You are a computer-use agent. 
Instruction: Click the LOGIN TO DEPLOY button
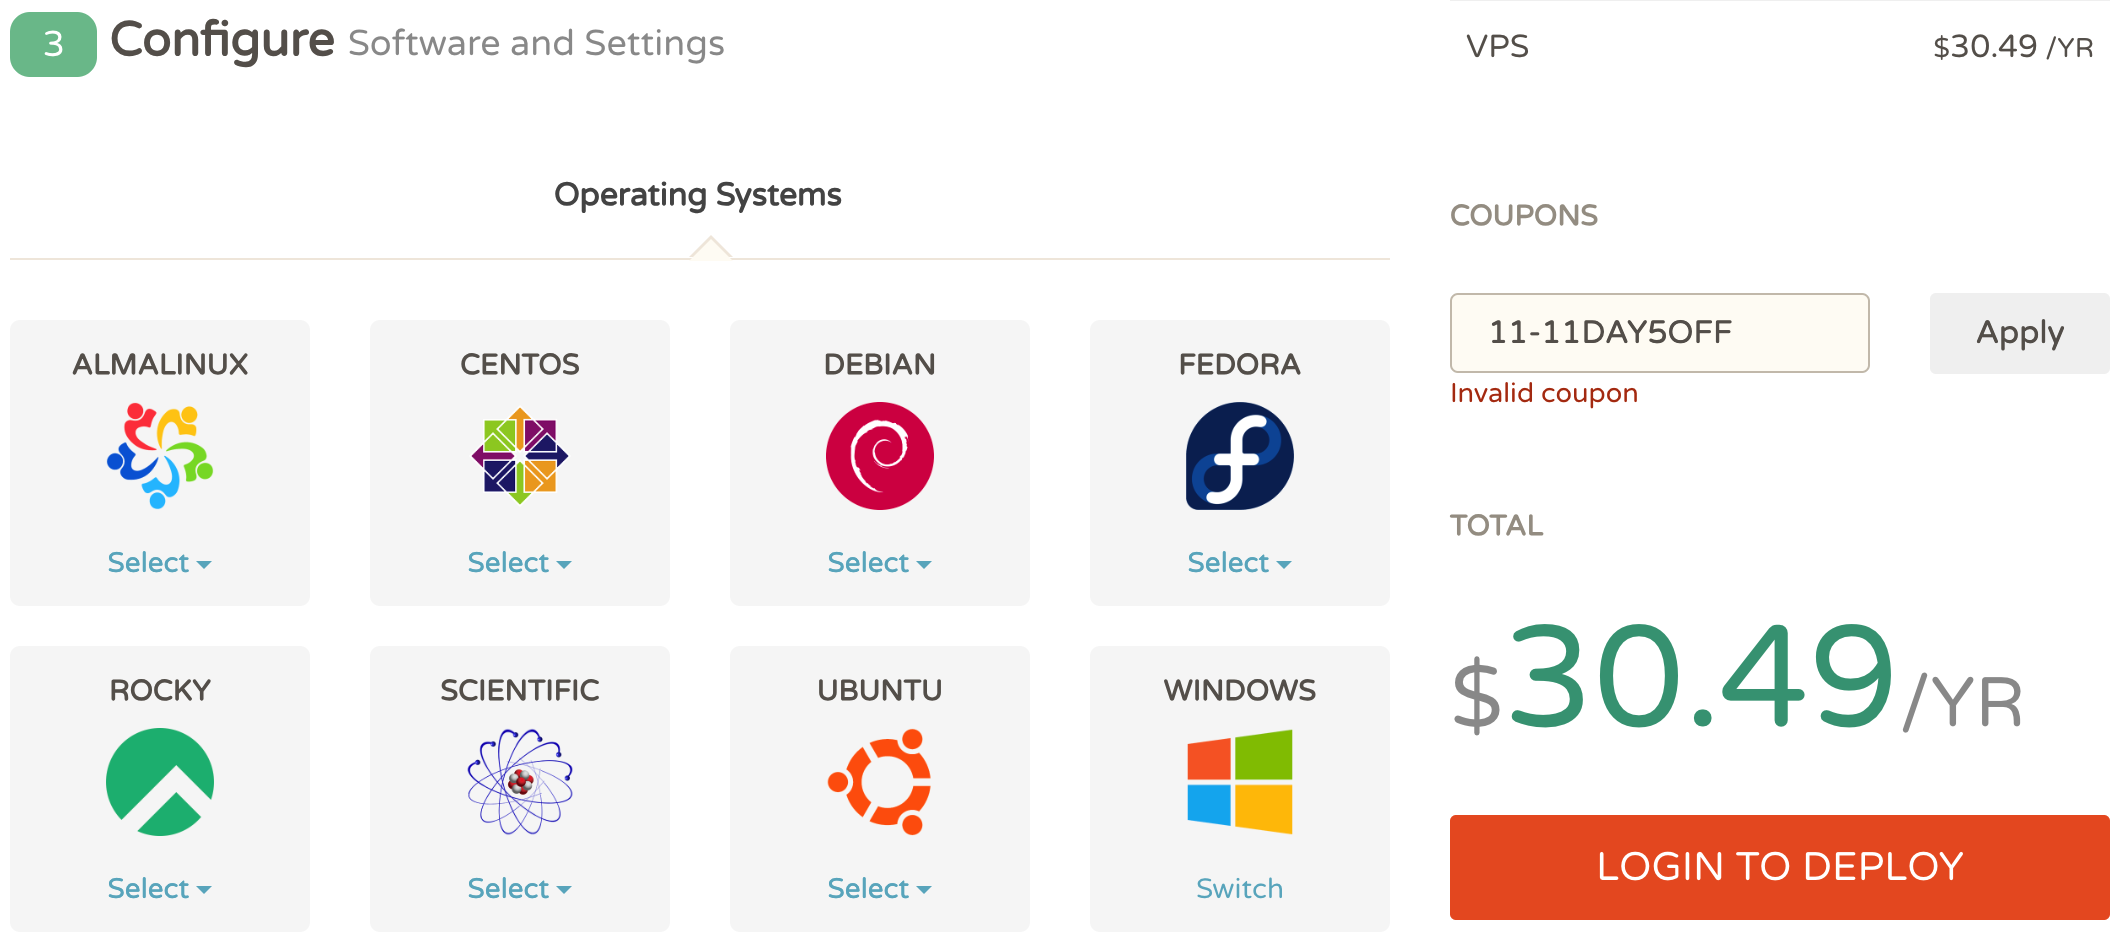1779,867
